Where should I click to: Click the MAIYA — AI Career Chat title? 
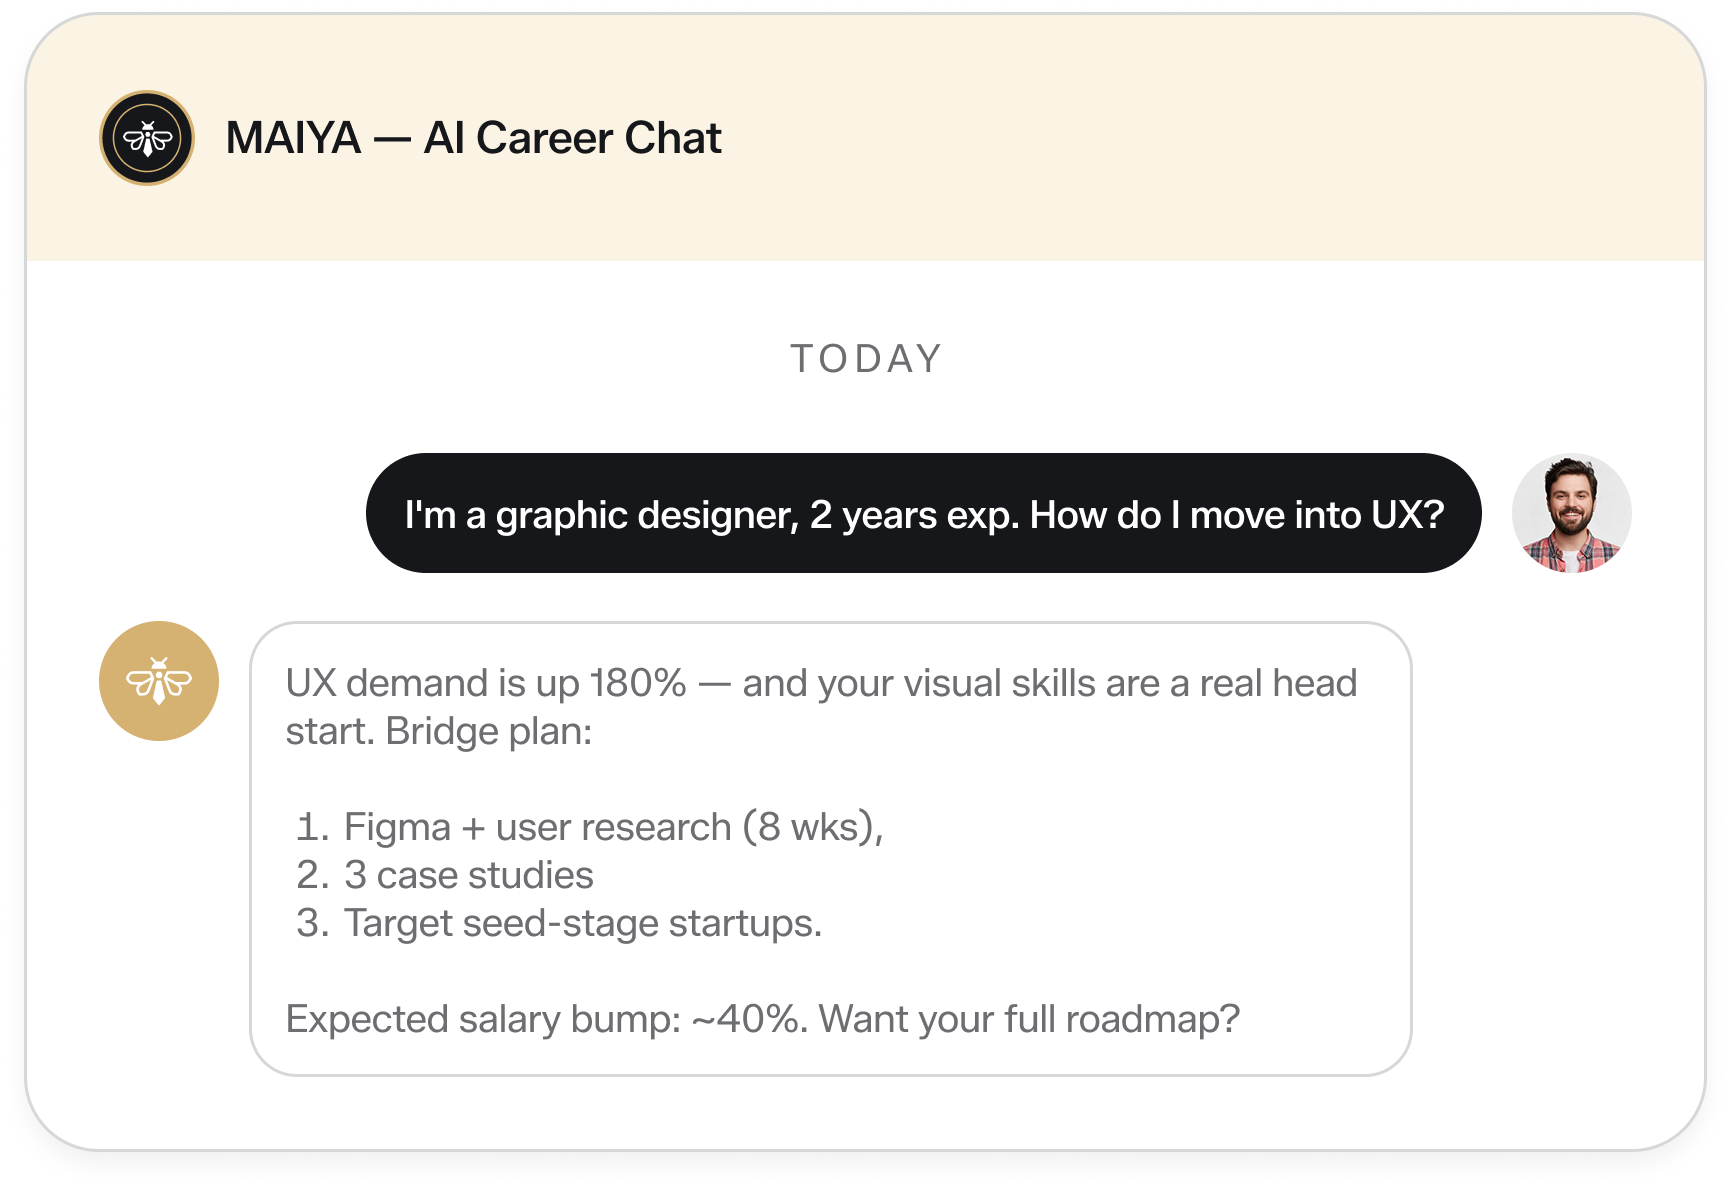[x=473, y=138]
